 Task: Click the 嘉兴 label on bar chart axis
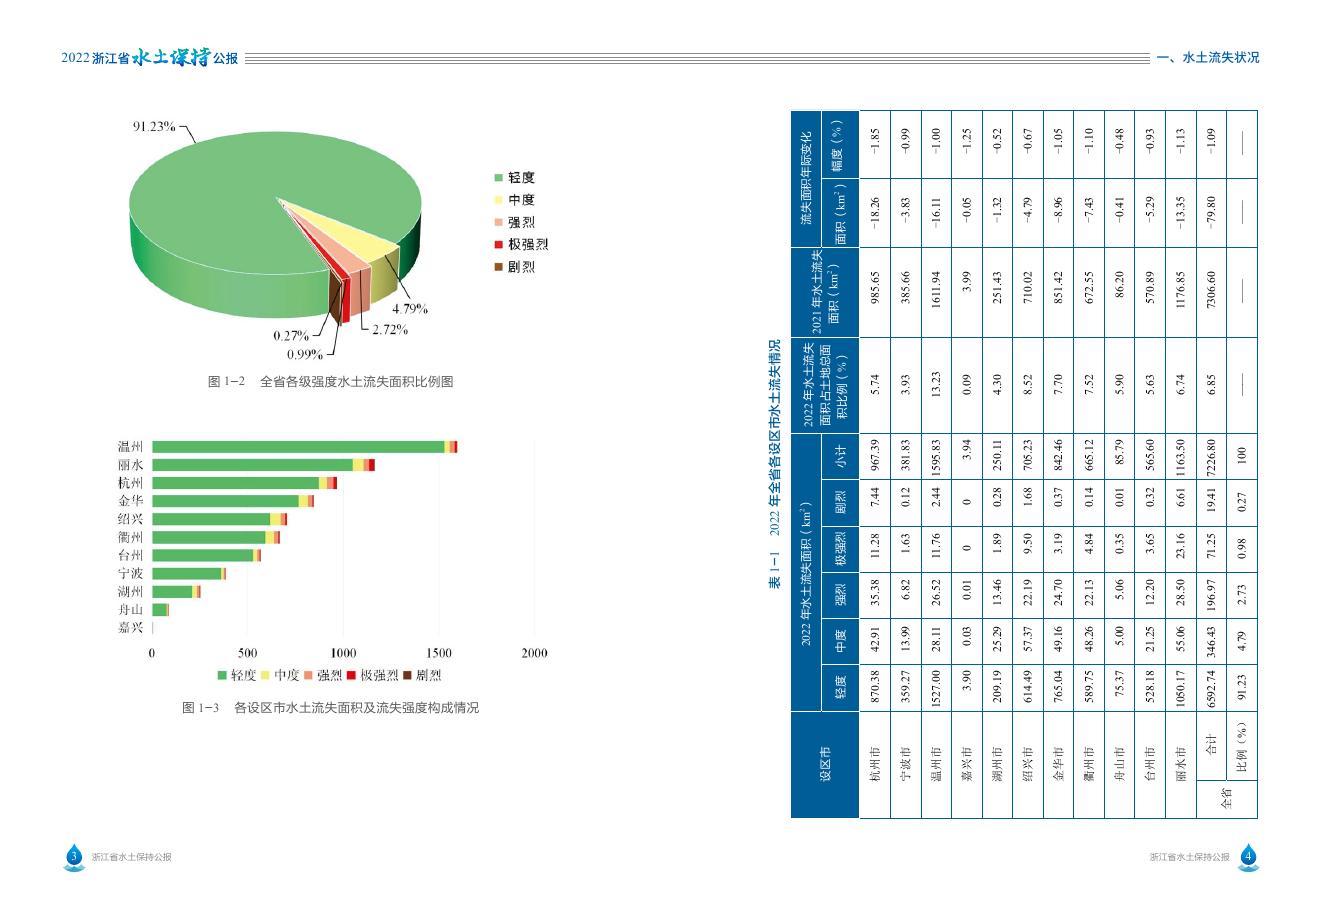pos(130,628)
